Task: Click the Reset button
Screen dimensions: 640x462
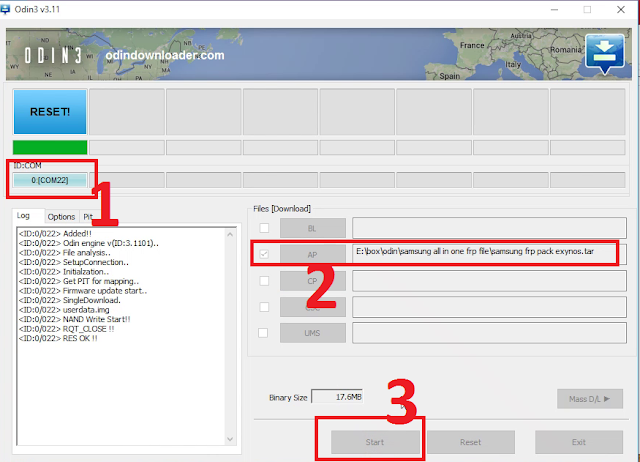Action: [471, 442]
